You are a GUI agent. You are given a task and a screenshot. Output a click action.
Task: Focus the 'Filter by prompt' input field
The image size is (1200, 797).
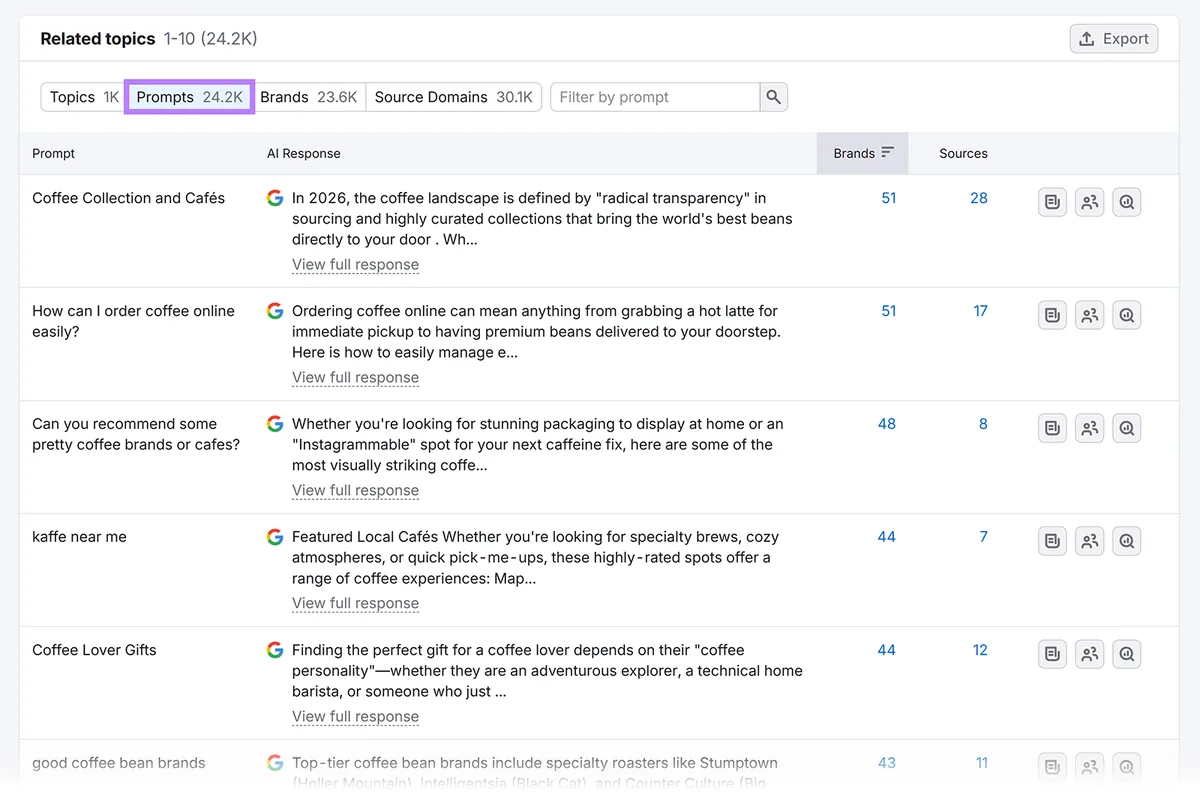(x=655, y=97)
